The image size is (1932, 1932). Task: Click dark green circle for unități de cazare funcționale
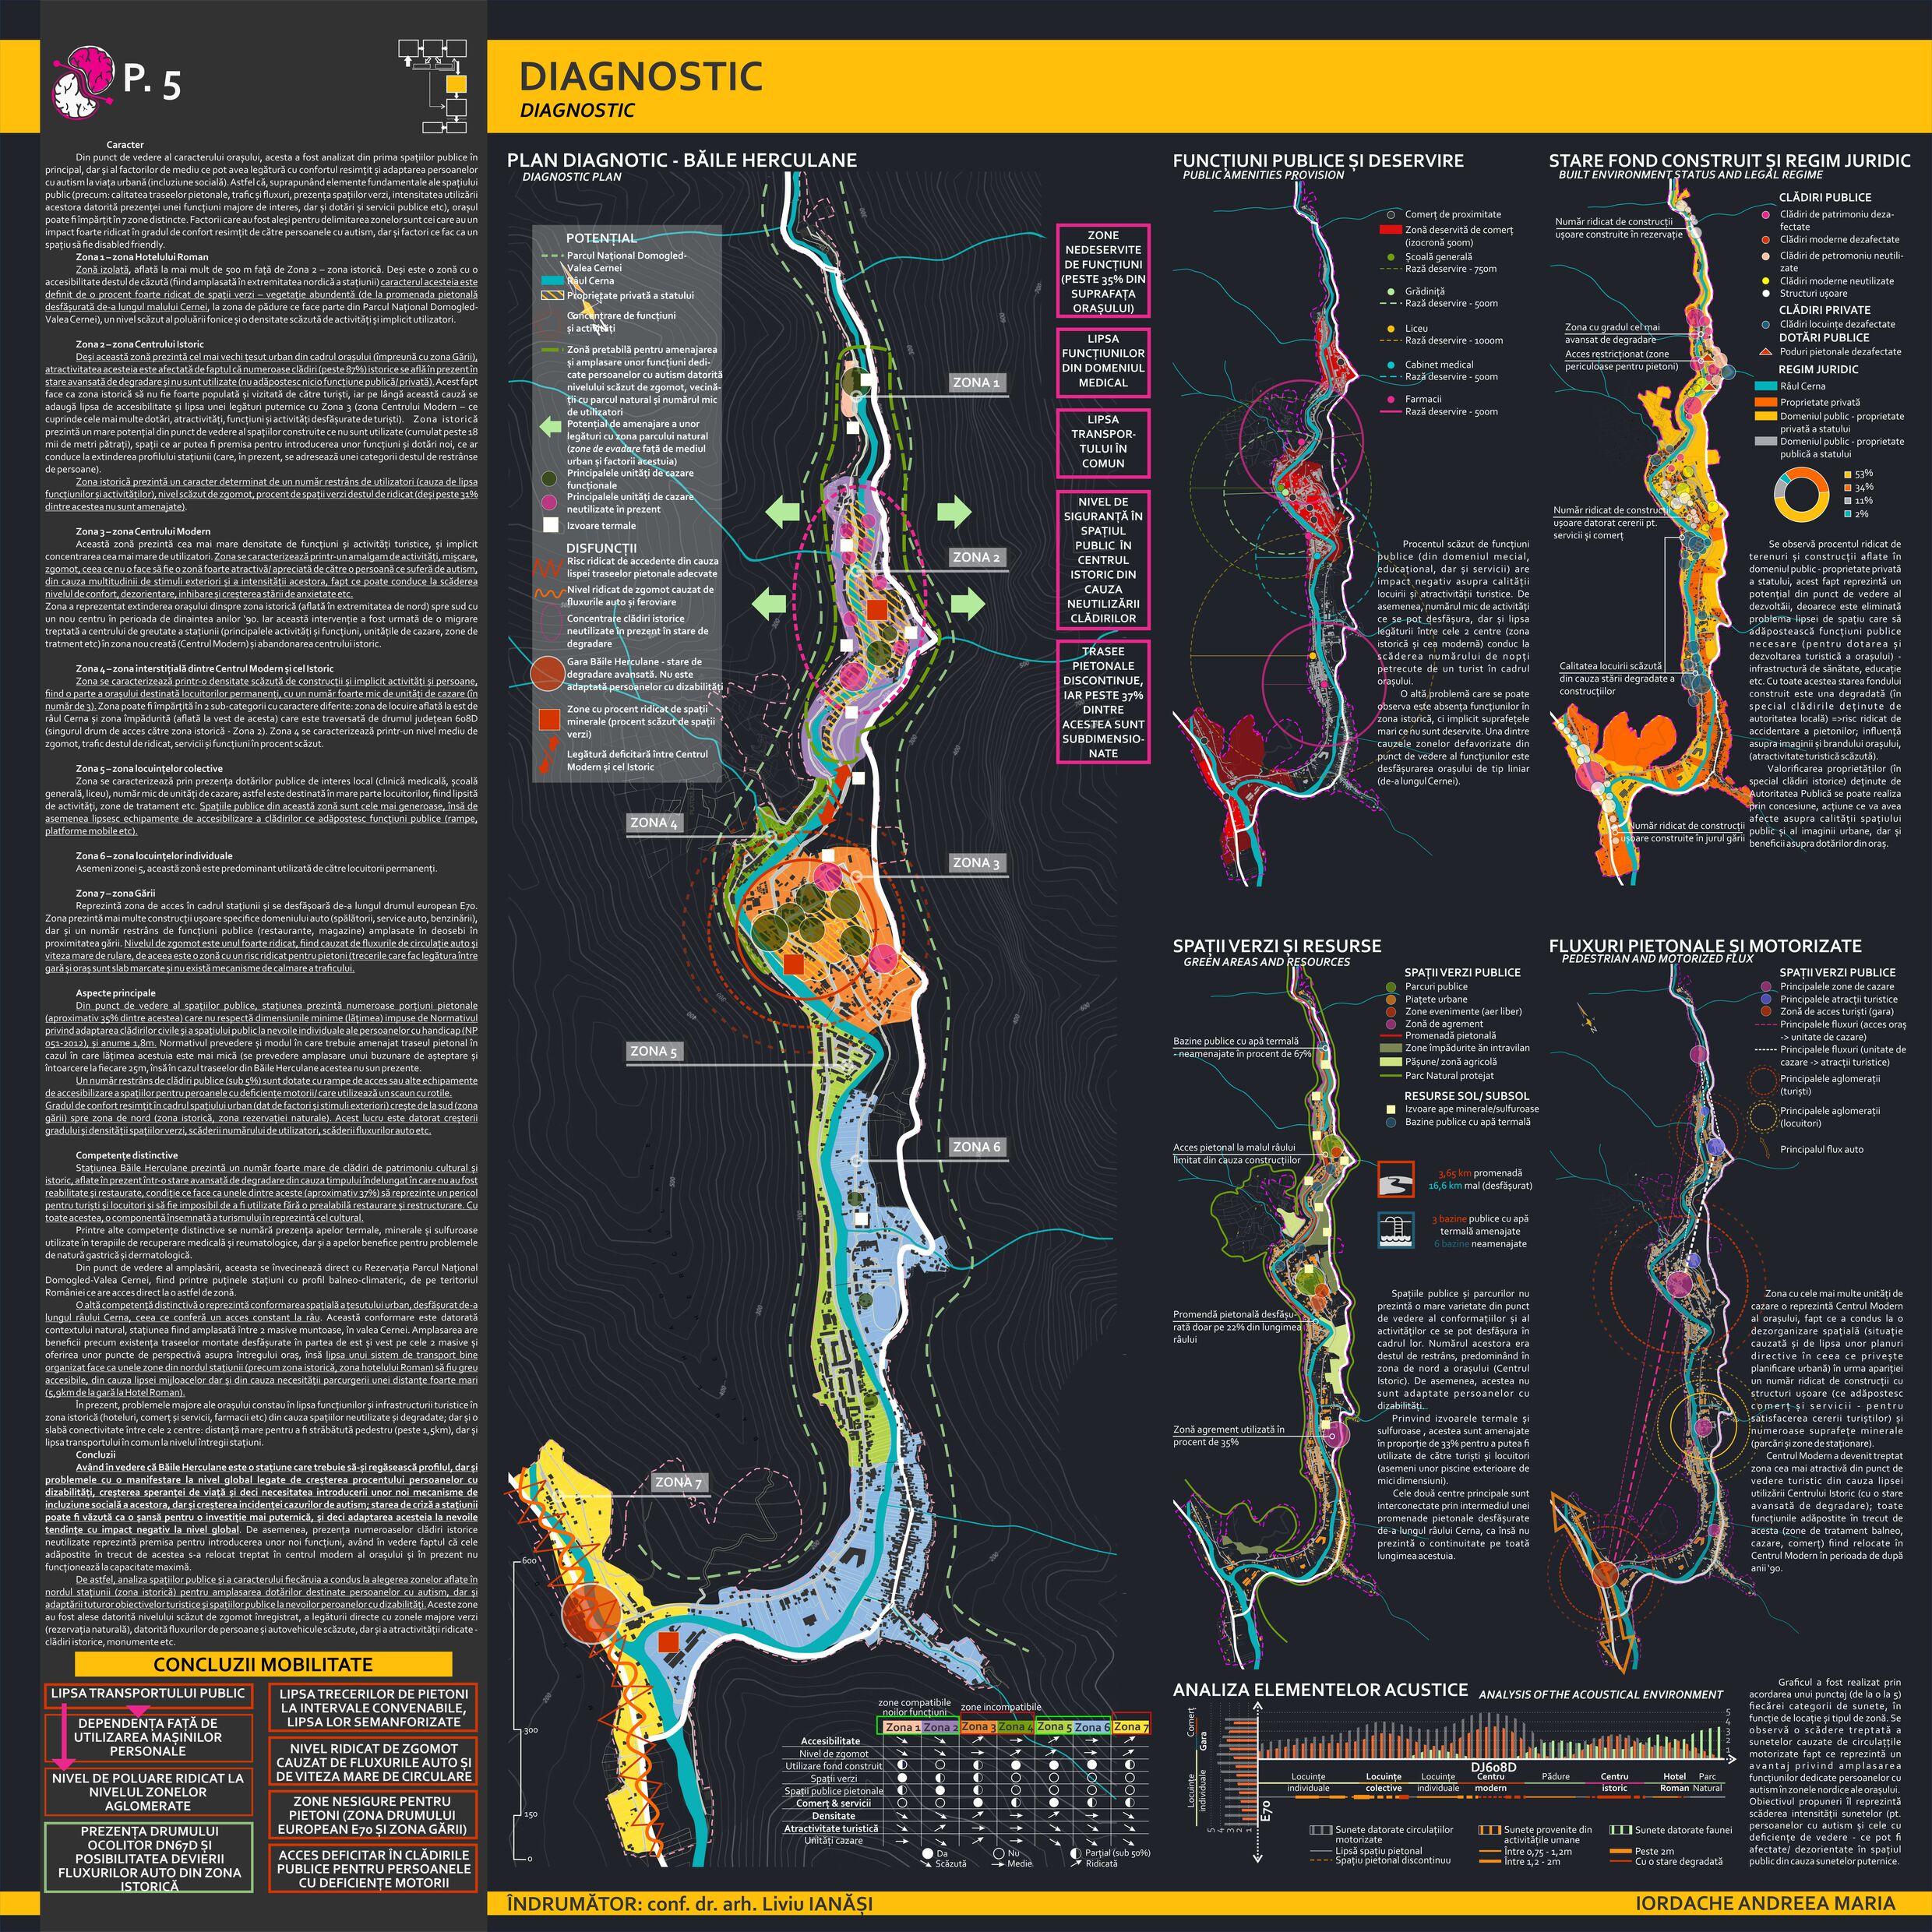point(549,479)
